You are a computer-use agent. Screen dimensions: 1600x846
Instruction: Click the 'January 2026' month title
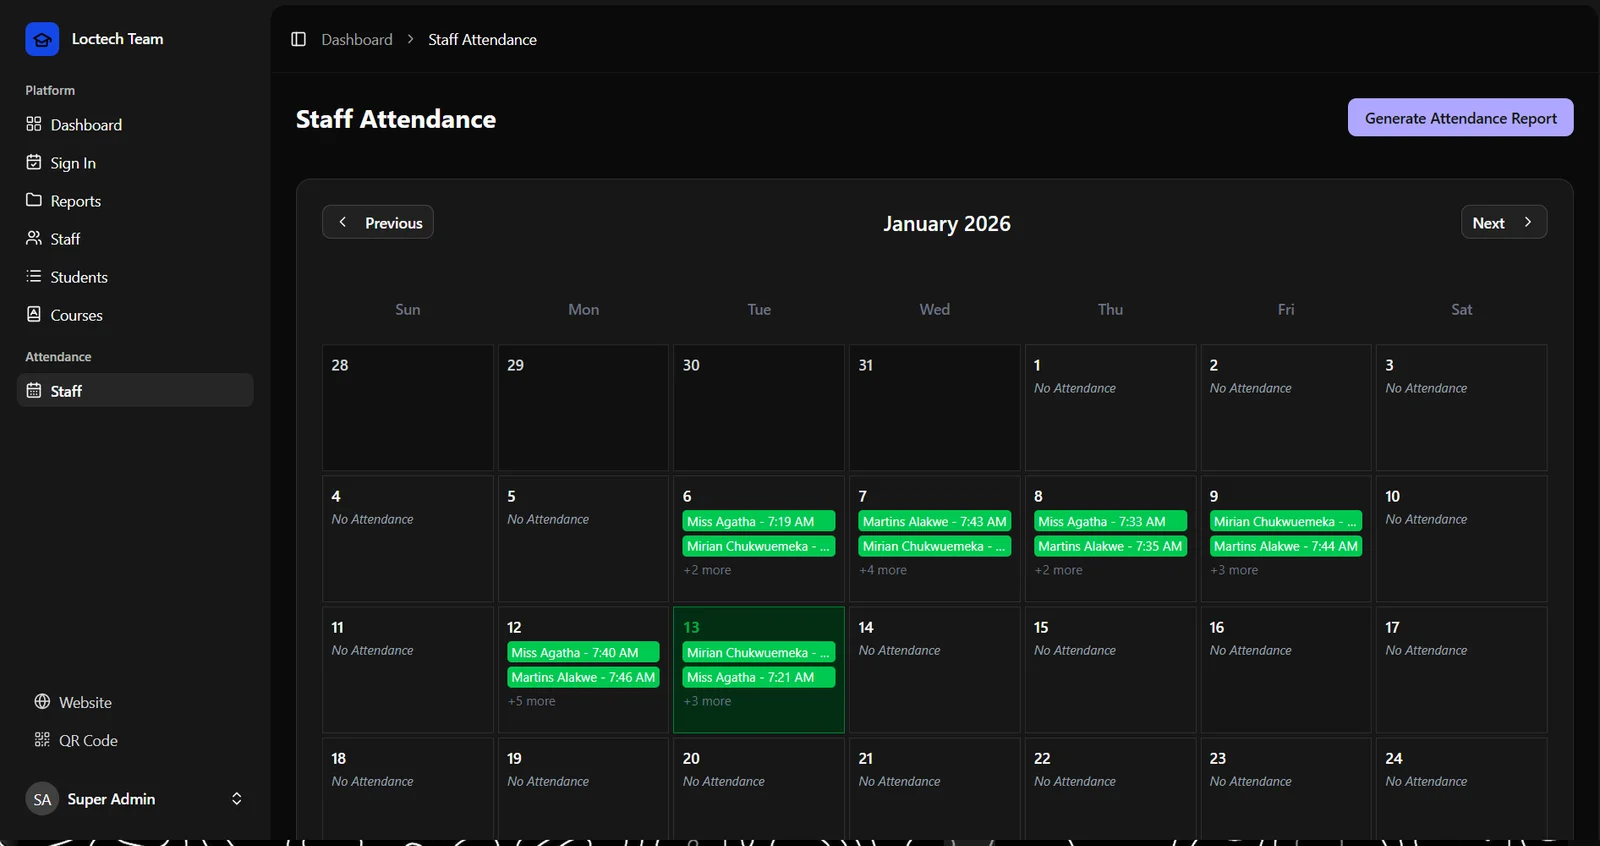[x=947, y=223]
